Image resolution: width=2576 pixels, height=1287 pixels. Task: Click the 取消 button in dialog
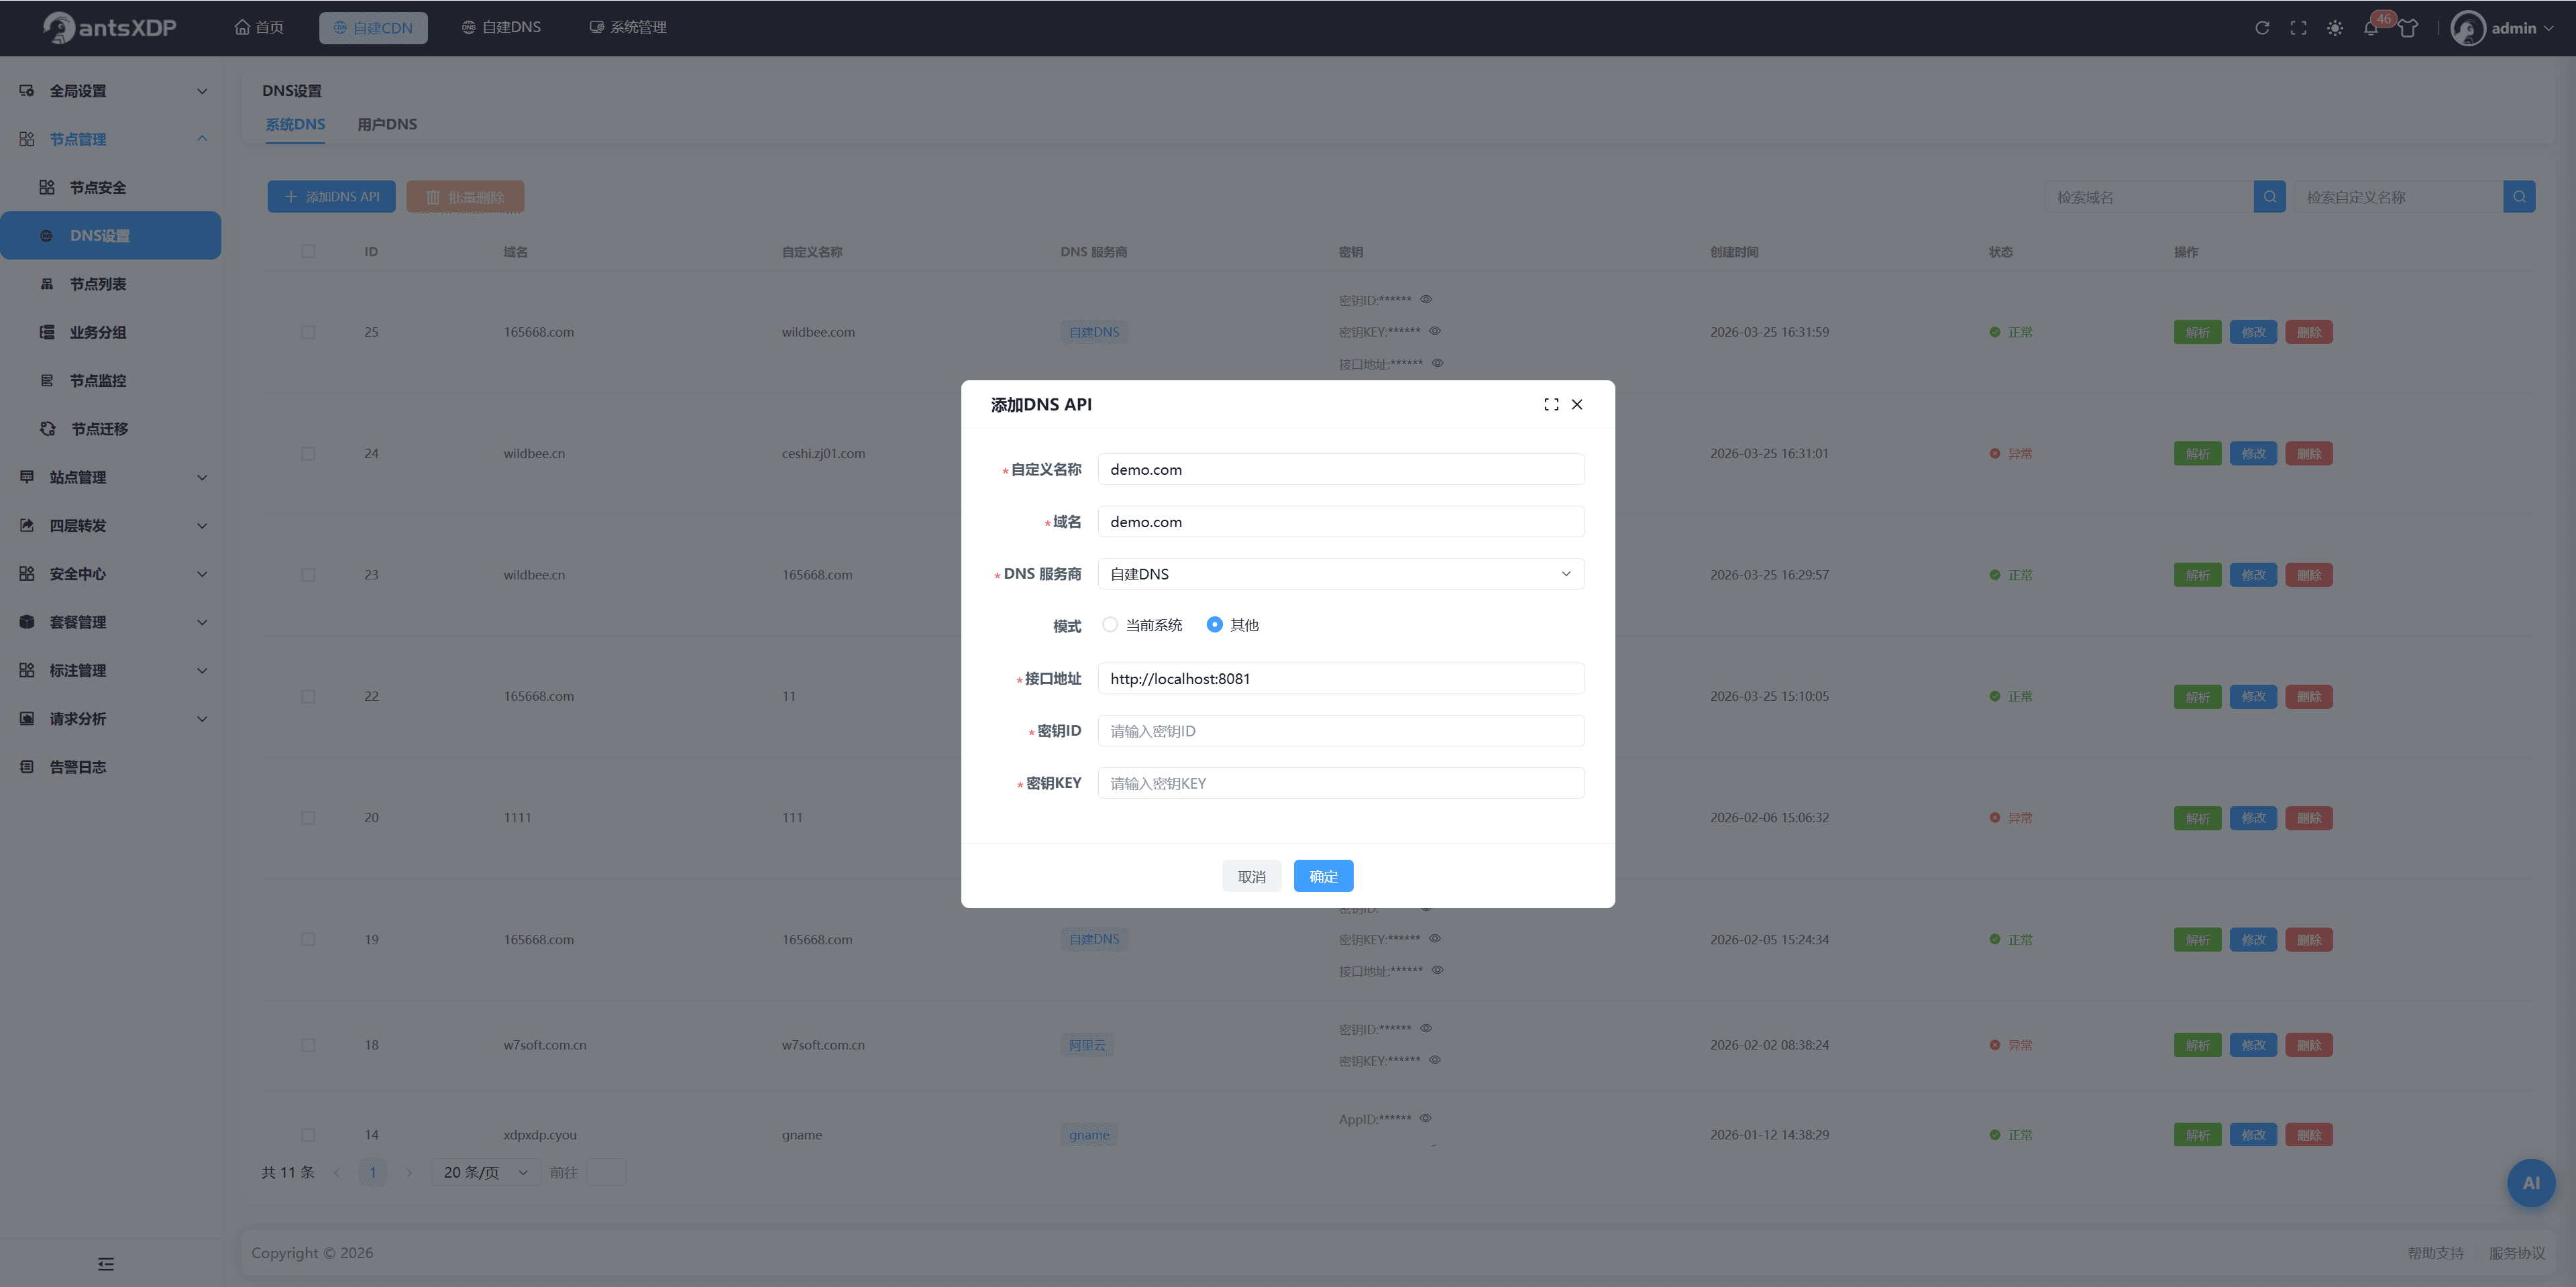pos(1251,876)
